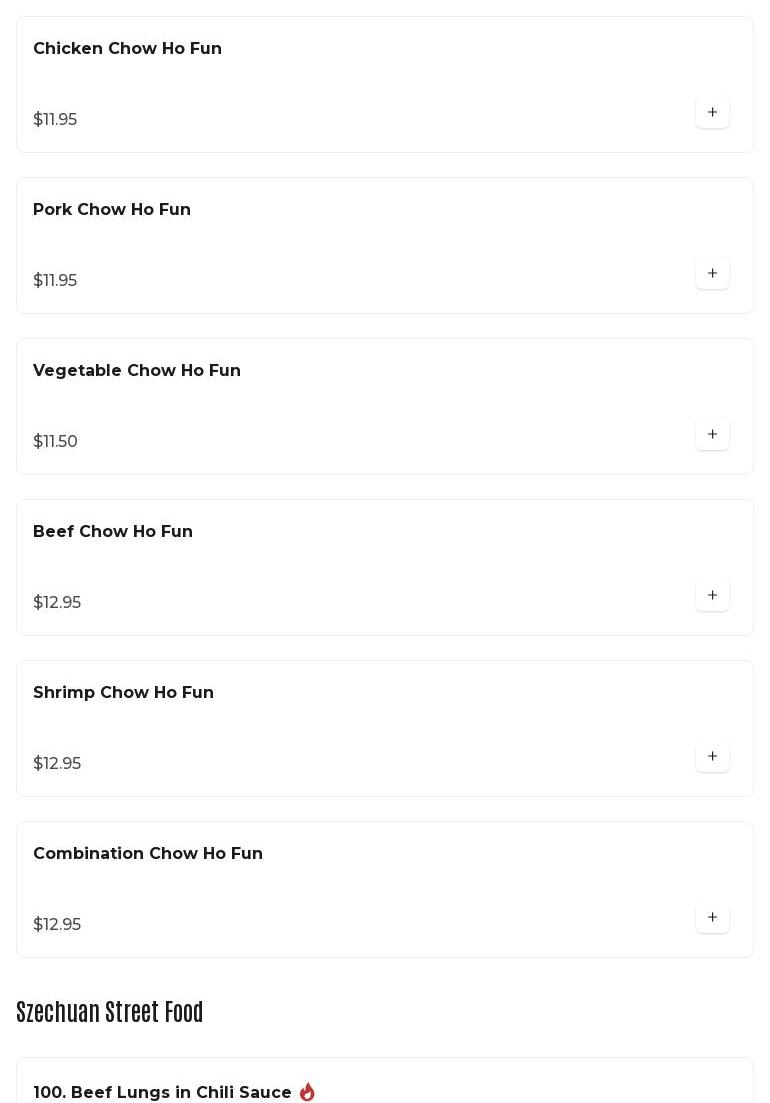This screenshot has width=770, height=1103.
Task: Add Chicken Chow Ho Fun to cart
Action: click(712, 113)
